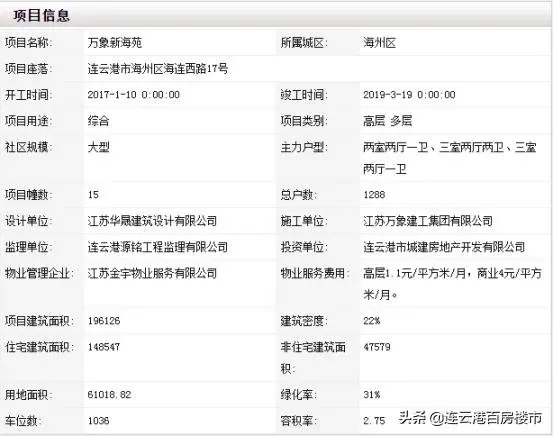Click investor 连云港市城建房地产开发有限公司
The width and height of the screenshot is (554, 437).
tap(444, 247)
